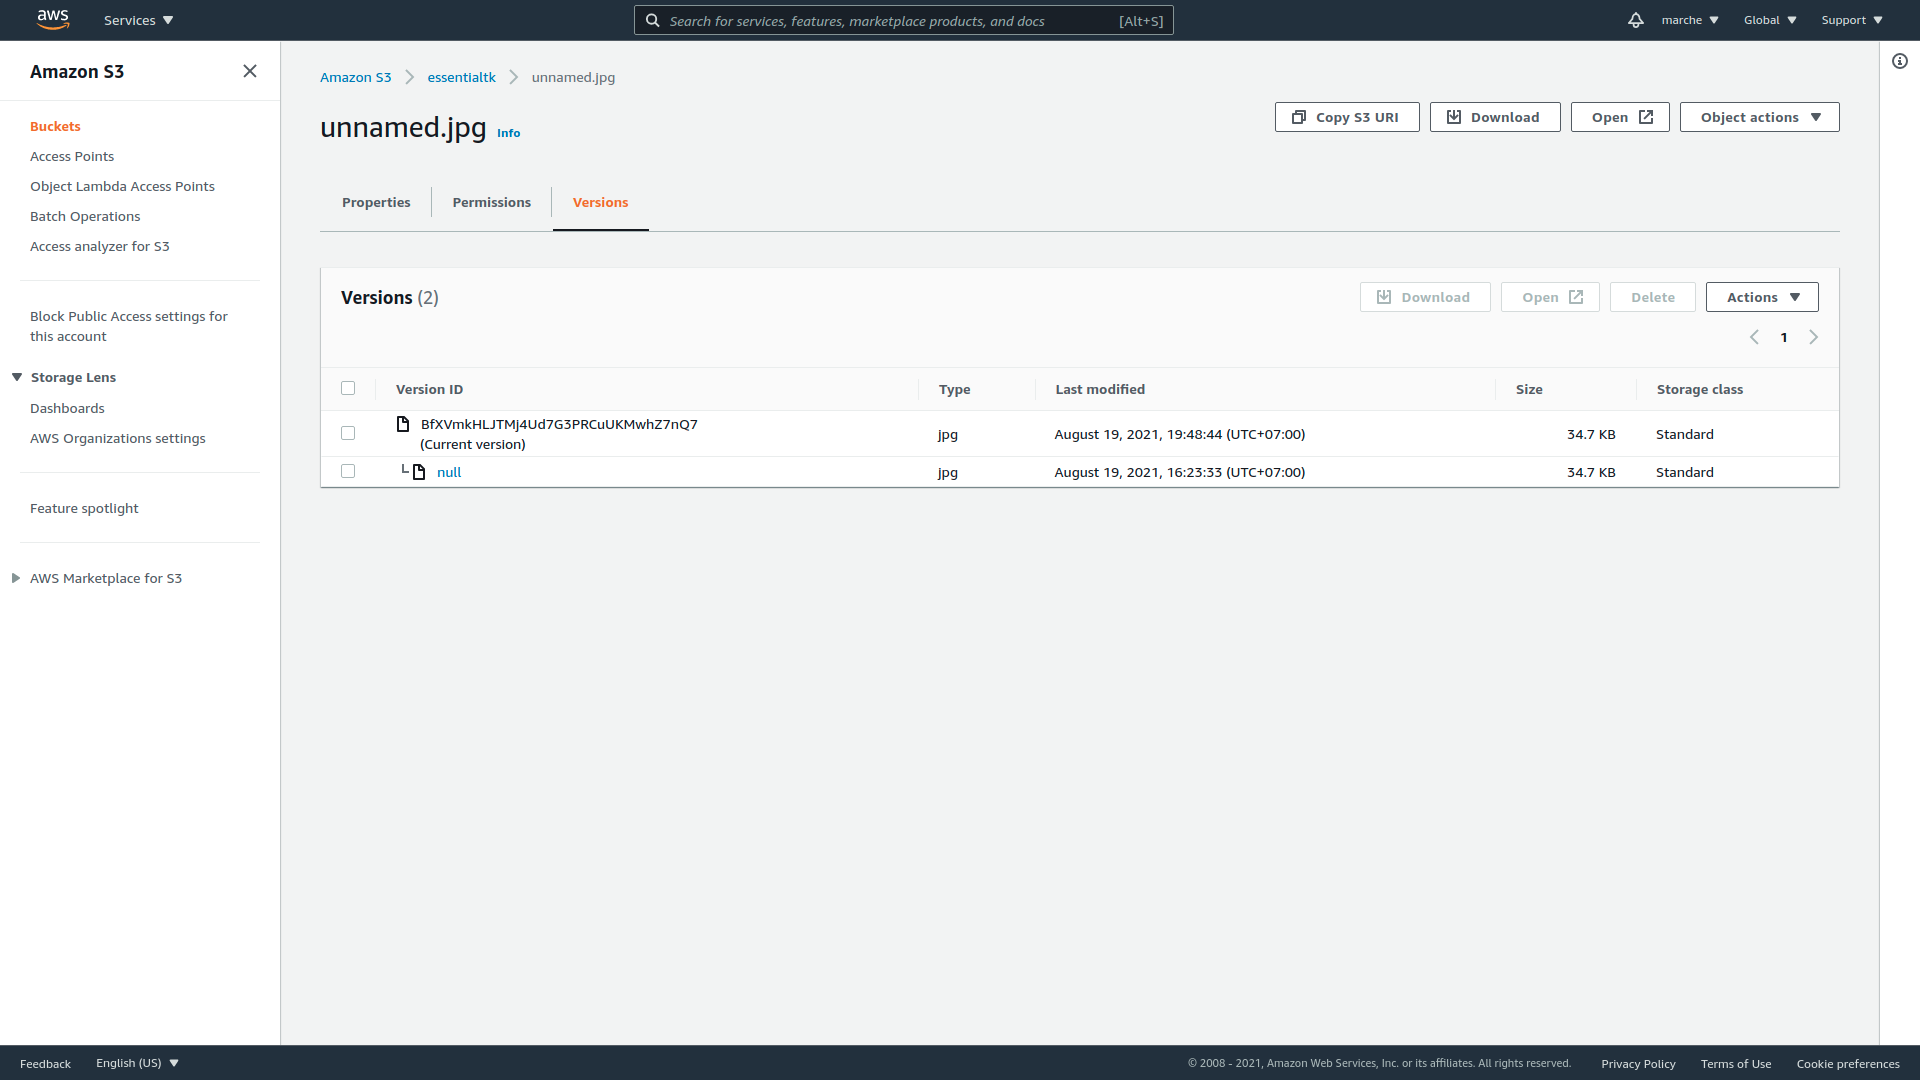Check the select-all versions header checkbox

[x=348, y=388]
